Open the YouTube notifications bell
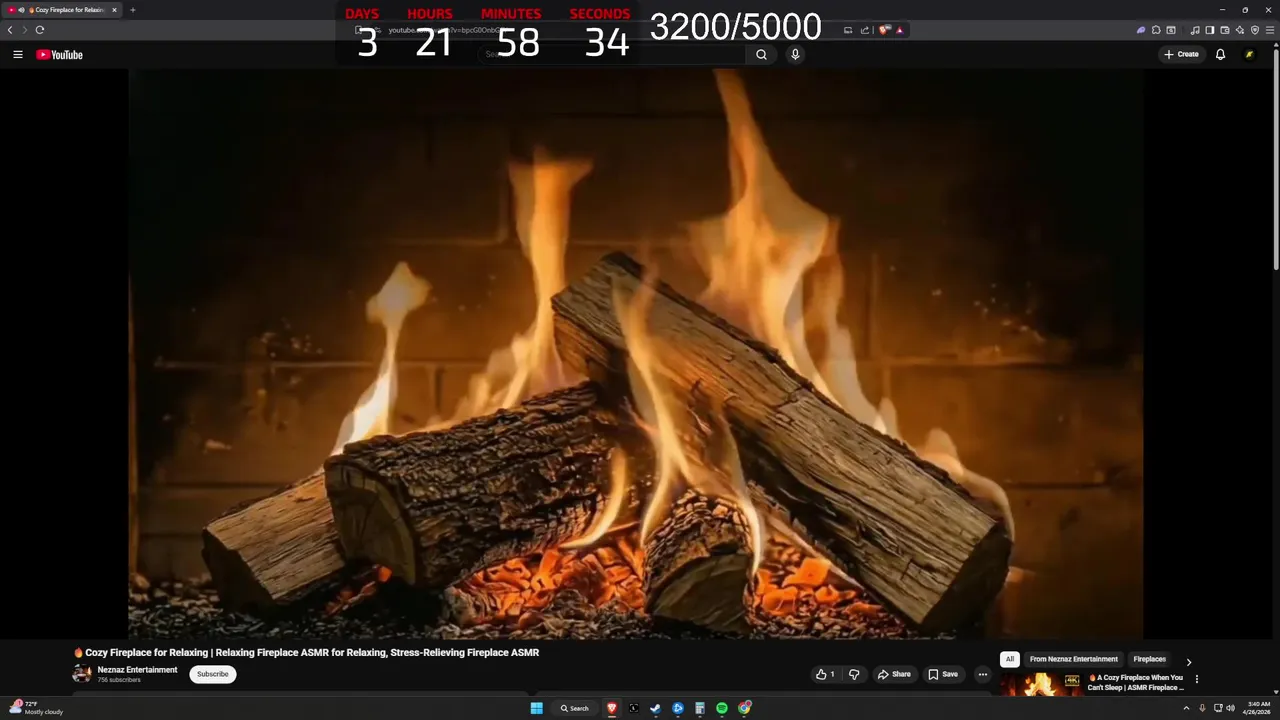The height and width of the screenshot is (720, 1280). [x=1220, y=54]
